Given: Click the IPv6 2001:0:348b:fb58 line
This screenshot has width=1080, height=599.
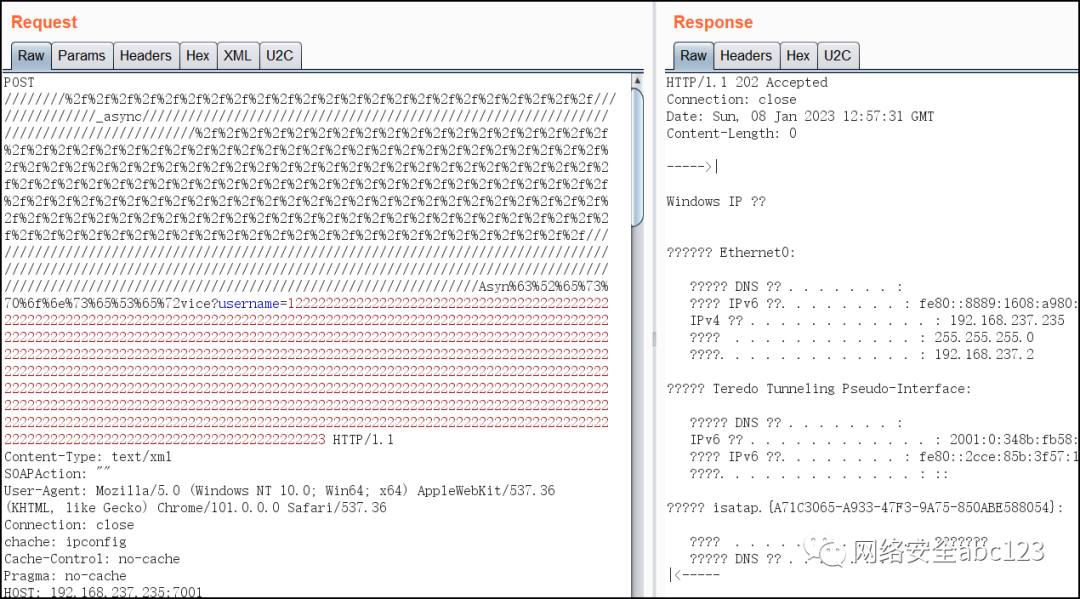Looking at the screenshot, I should point(882,440).
